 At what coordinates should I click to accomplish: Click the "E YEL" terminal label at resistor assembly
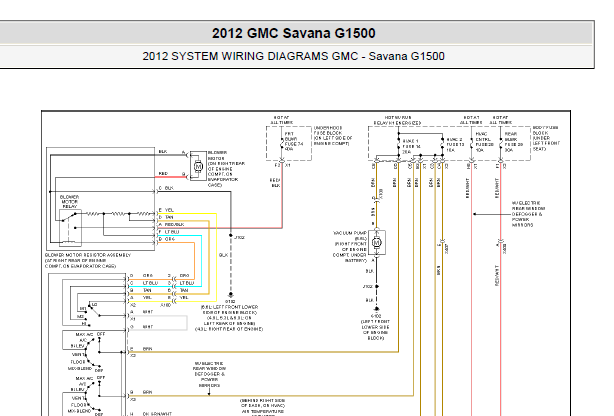tap(166, 210)
